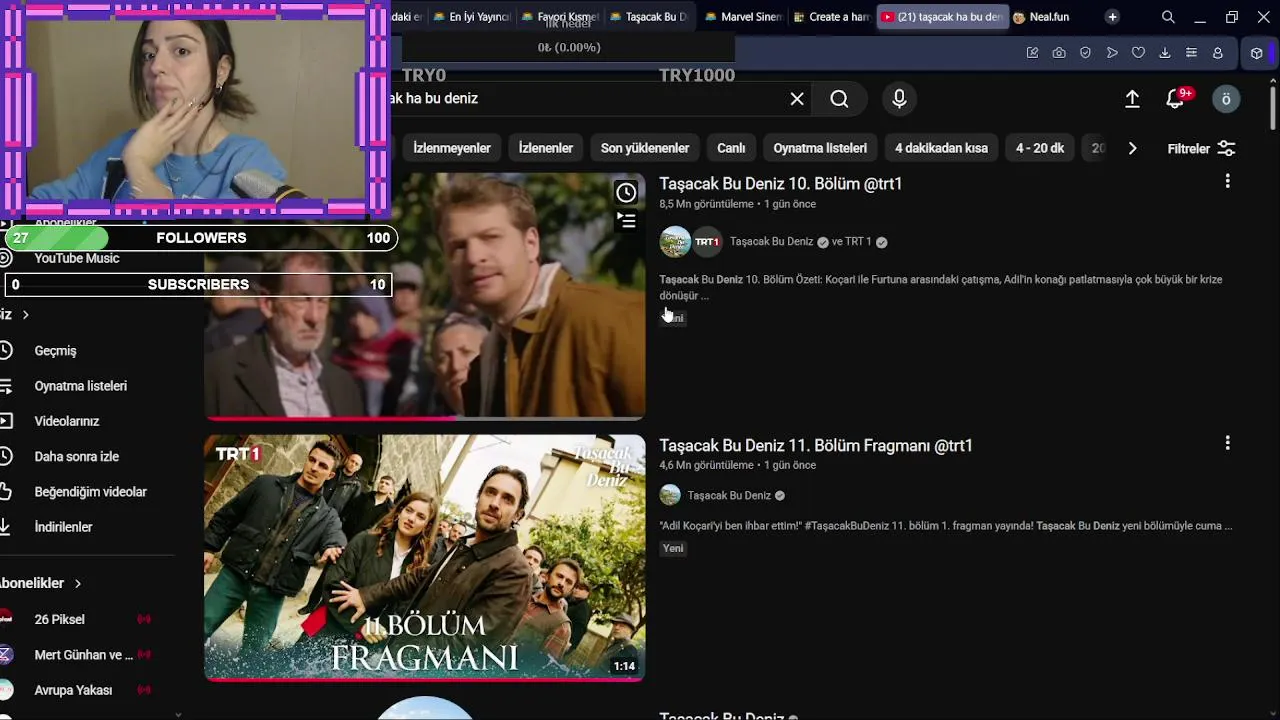Select the İzlenenler filter chip
Viewport: 1280px width, 720px height.
(546, 148)
